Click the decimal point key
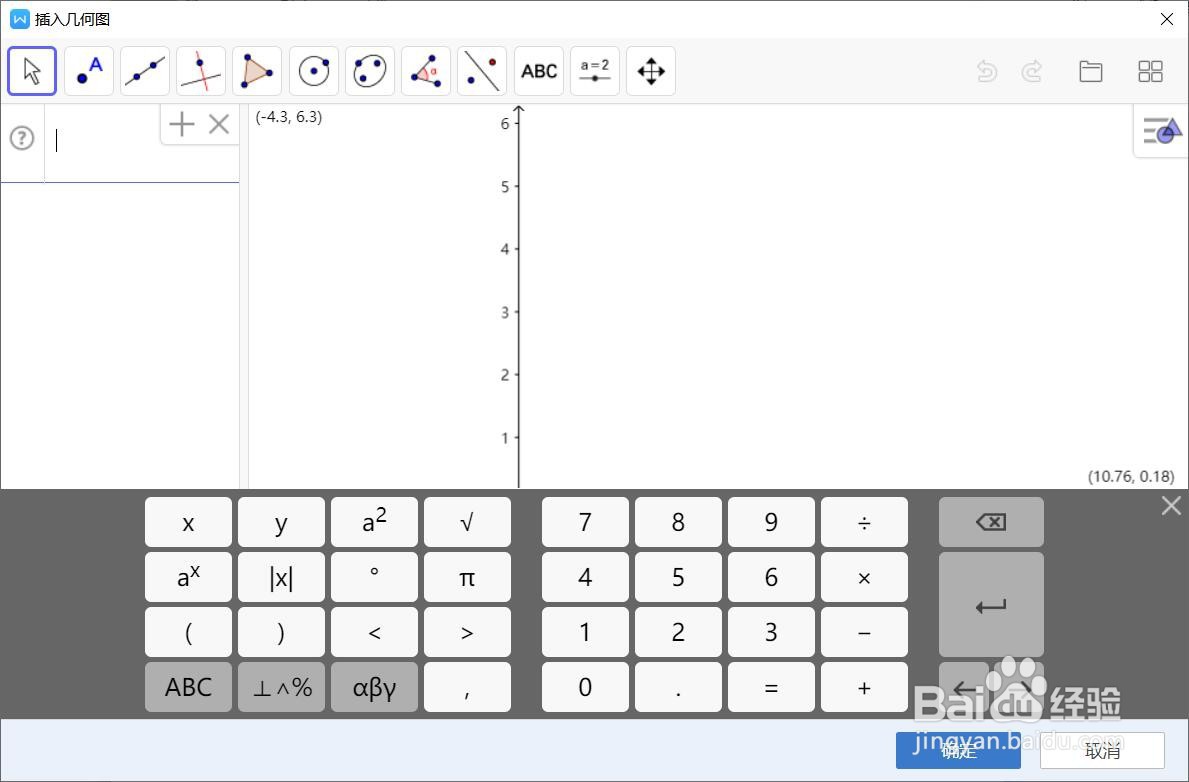 (x=679, y=687)
